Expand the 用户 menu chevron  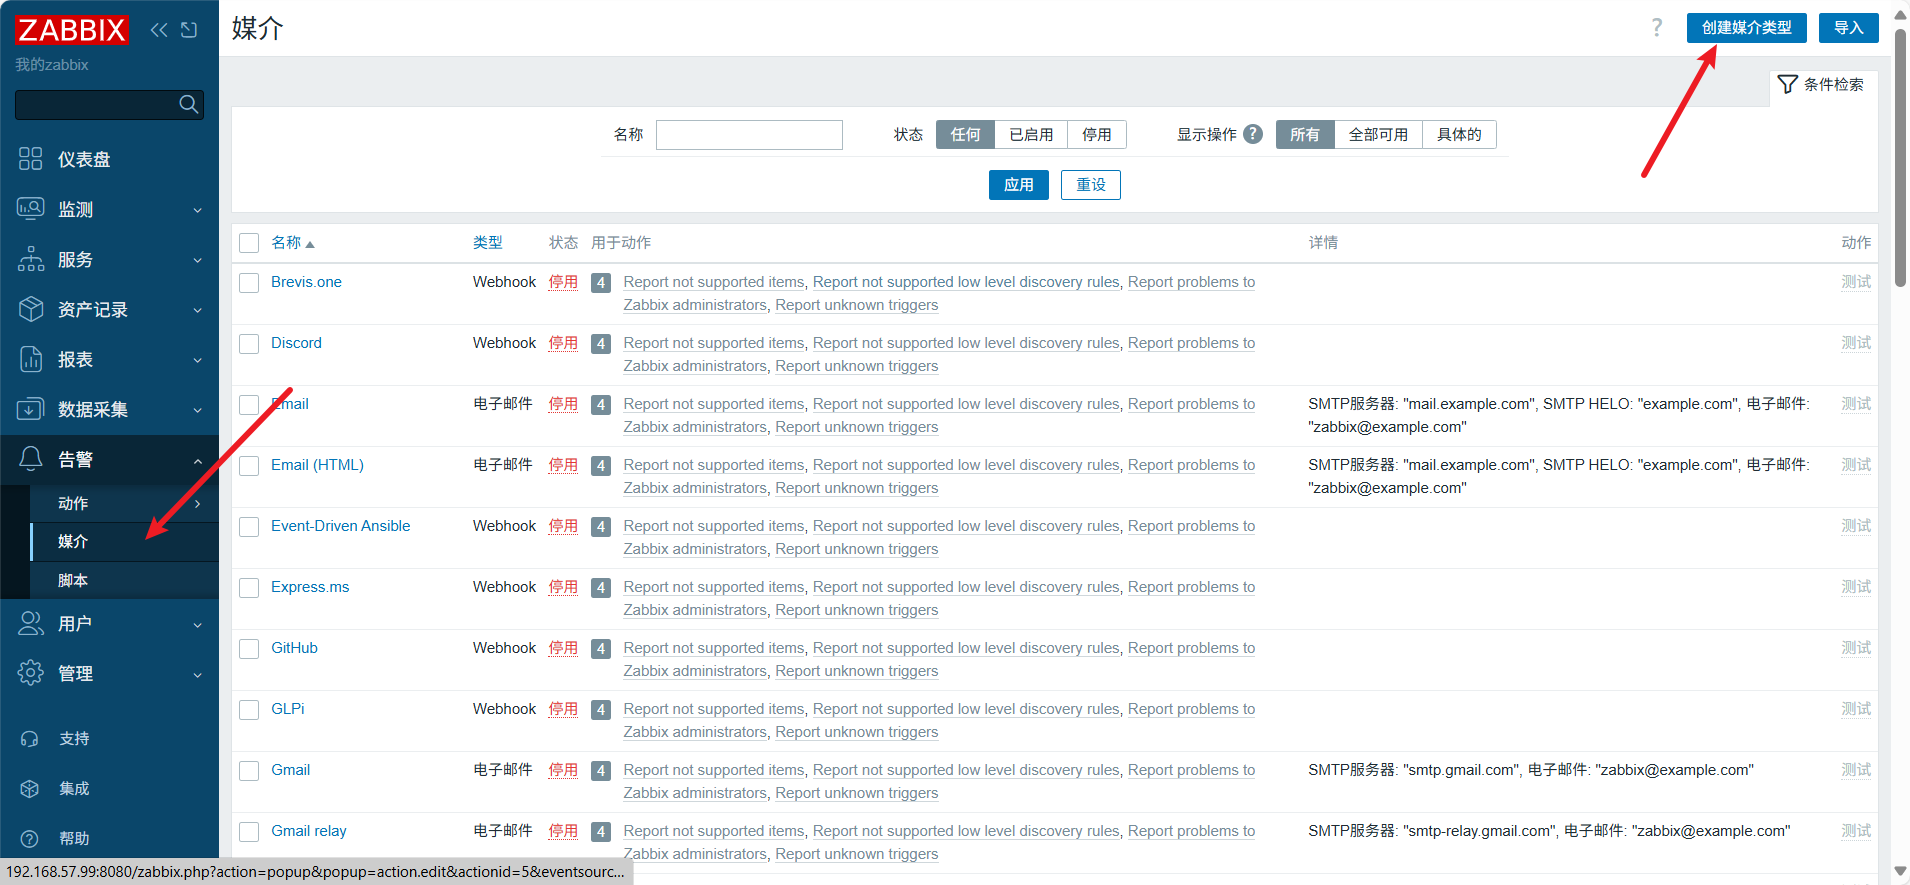[197, 625]
